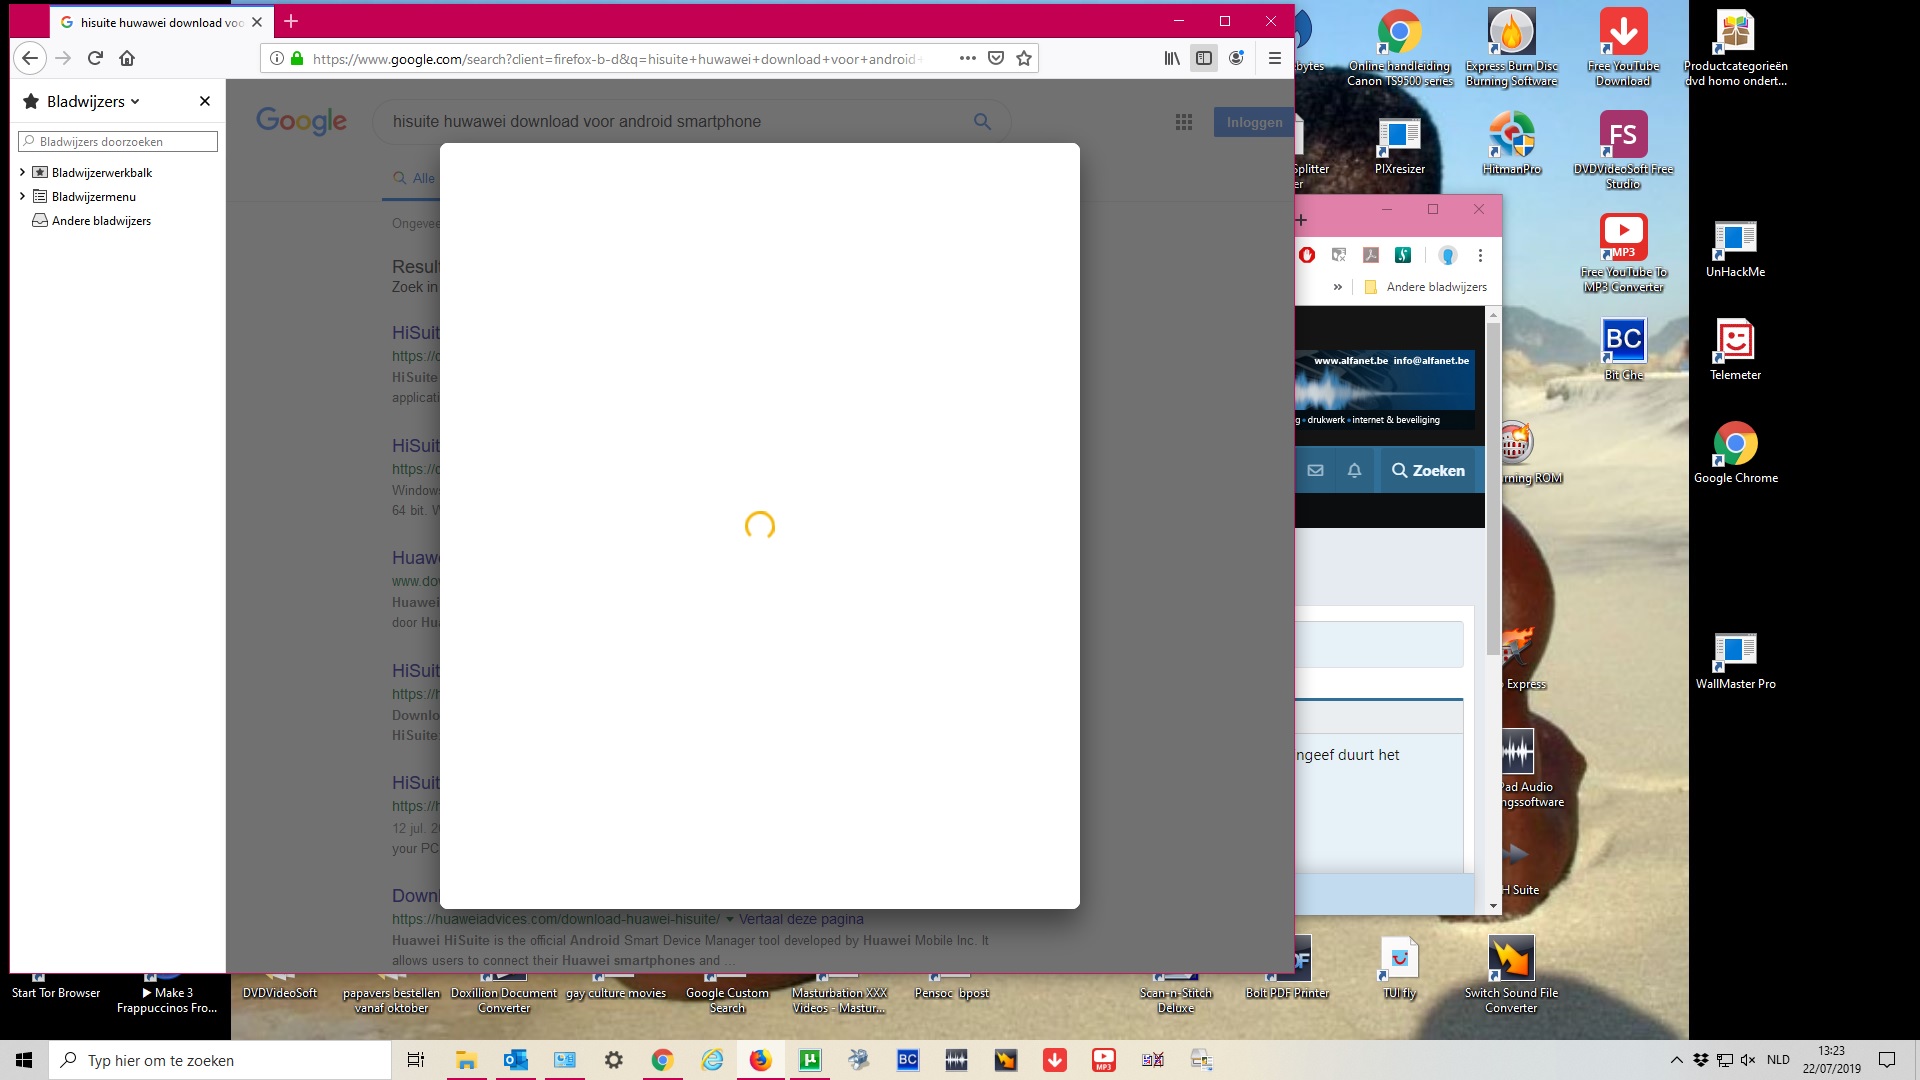Select Andere bladwijzers in sidebar
This screenshot has height=1080, width=1920.
click(x=101, y=220)
